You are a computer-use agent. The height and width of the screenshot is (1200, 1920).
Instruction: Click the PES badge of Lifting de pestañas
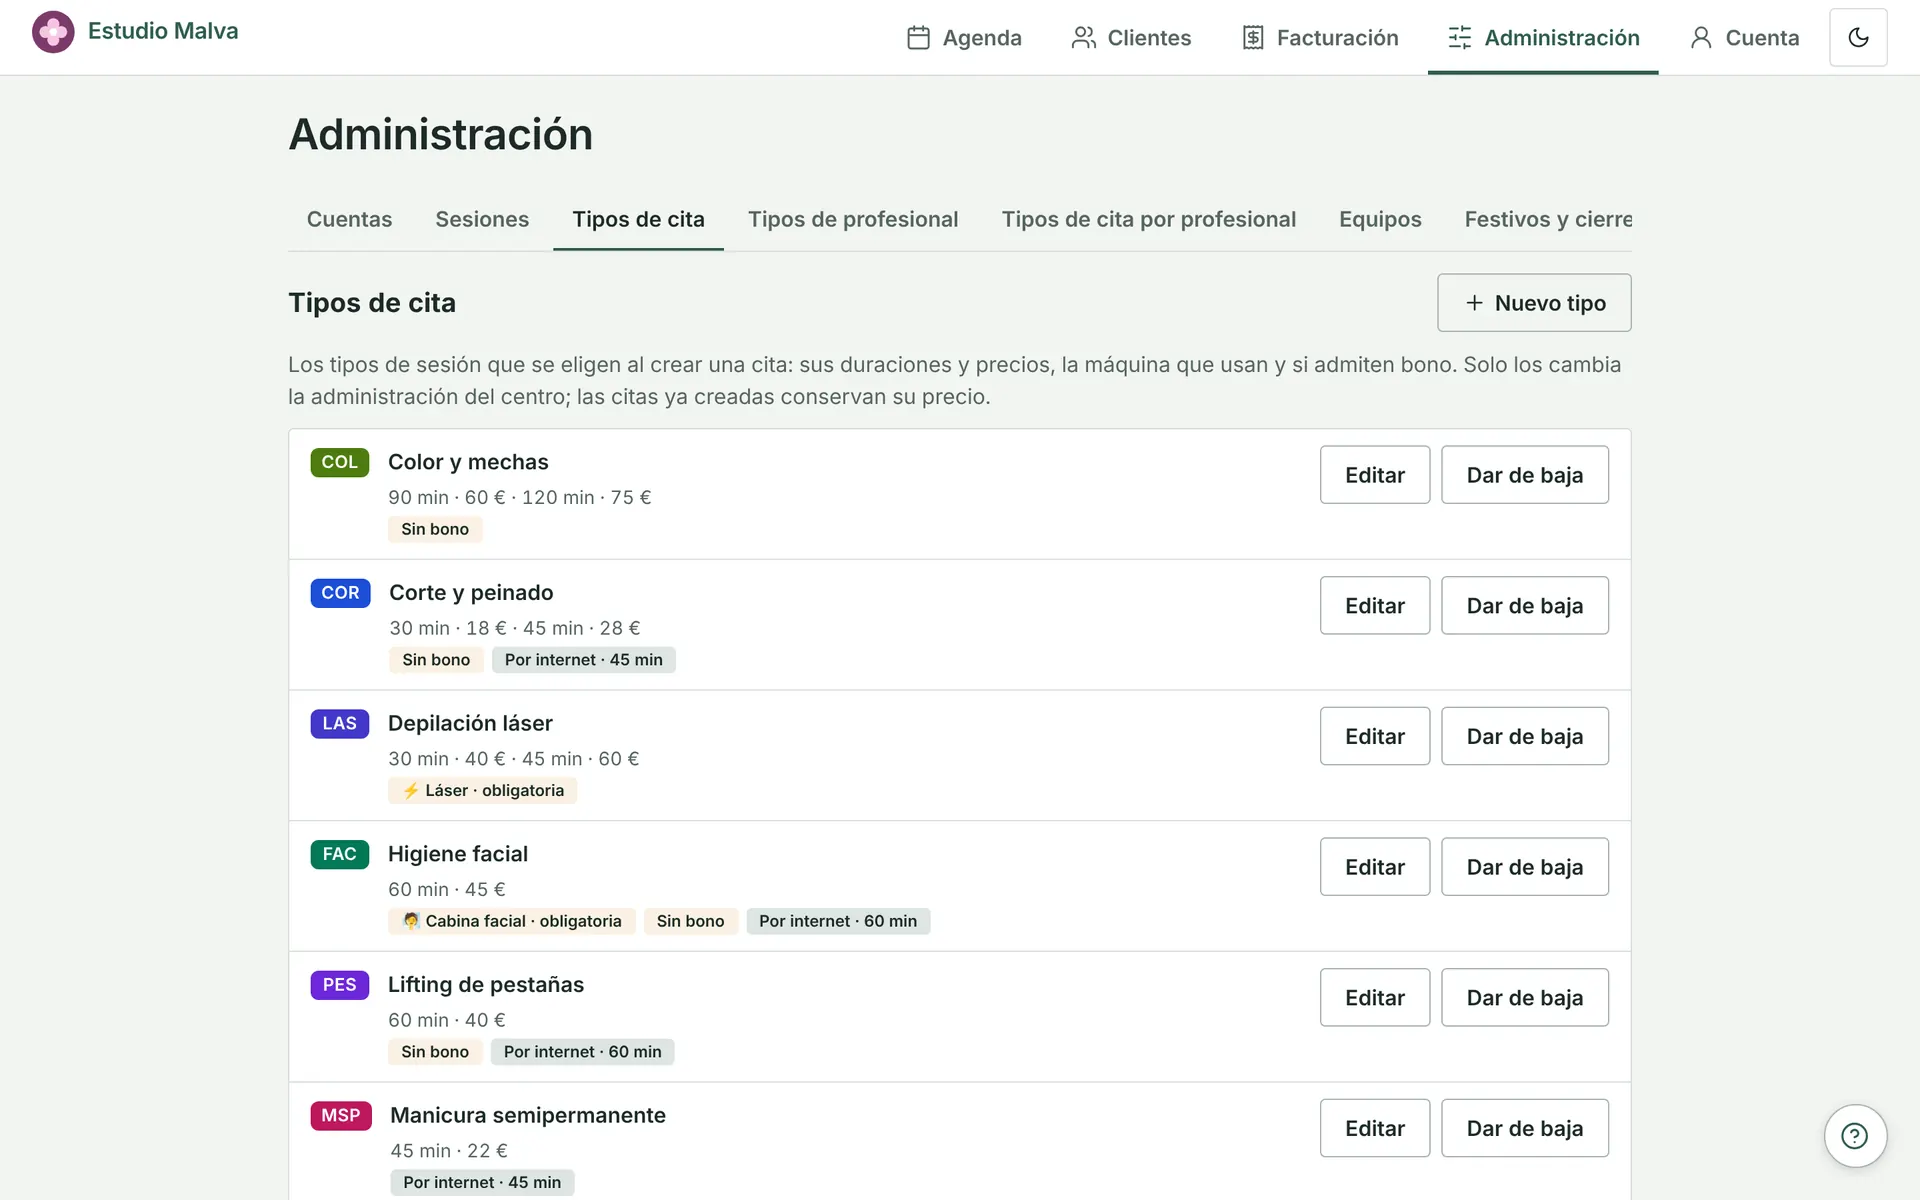(340, 985)
